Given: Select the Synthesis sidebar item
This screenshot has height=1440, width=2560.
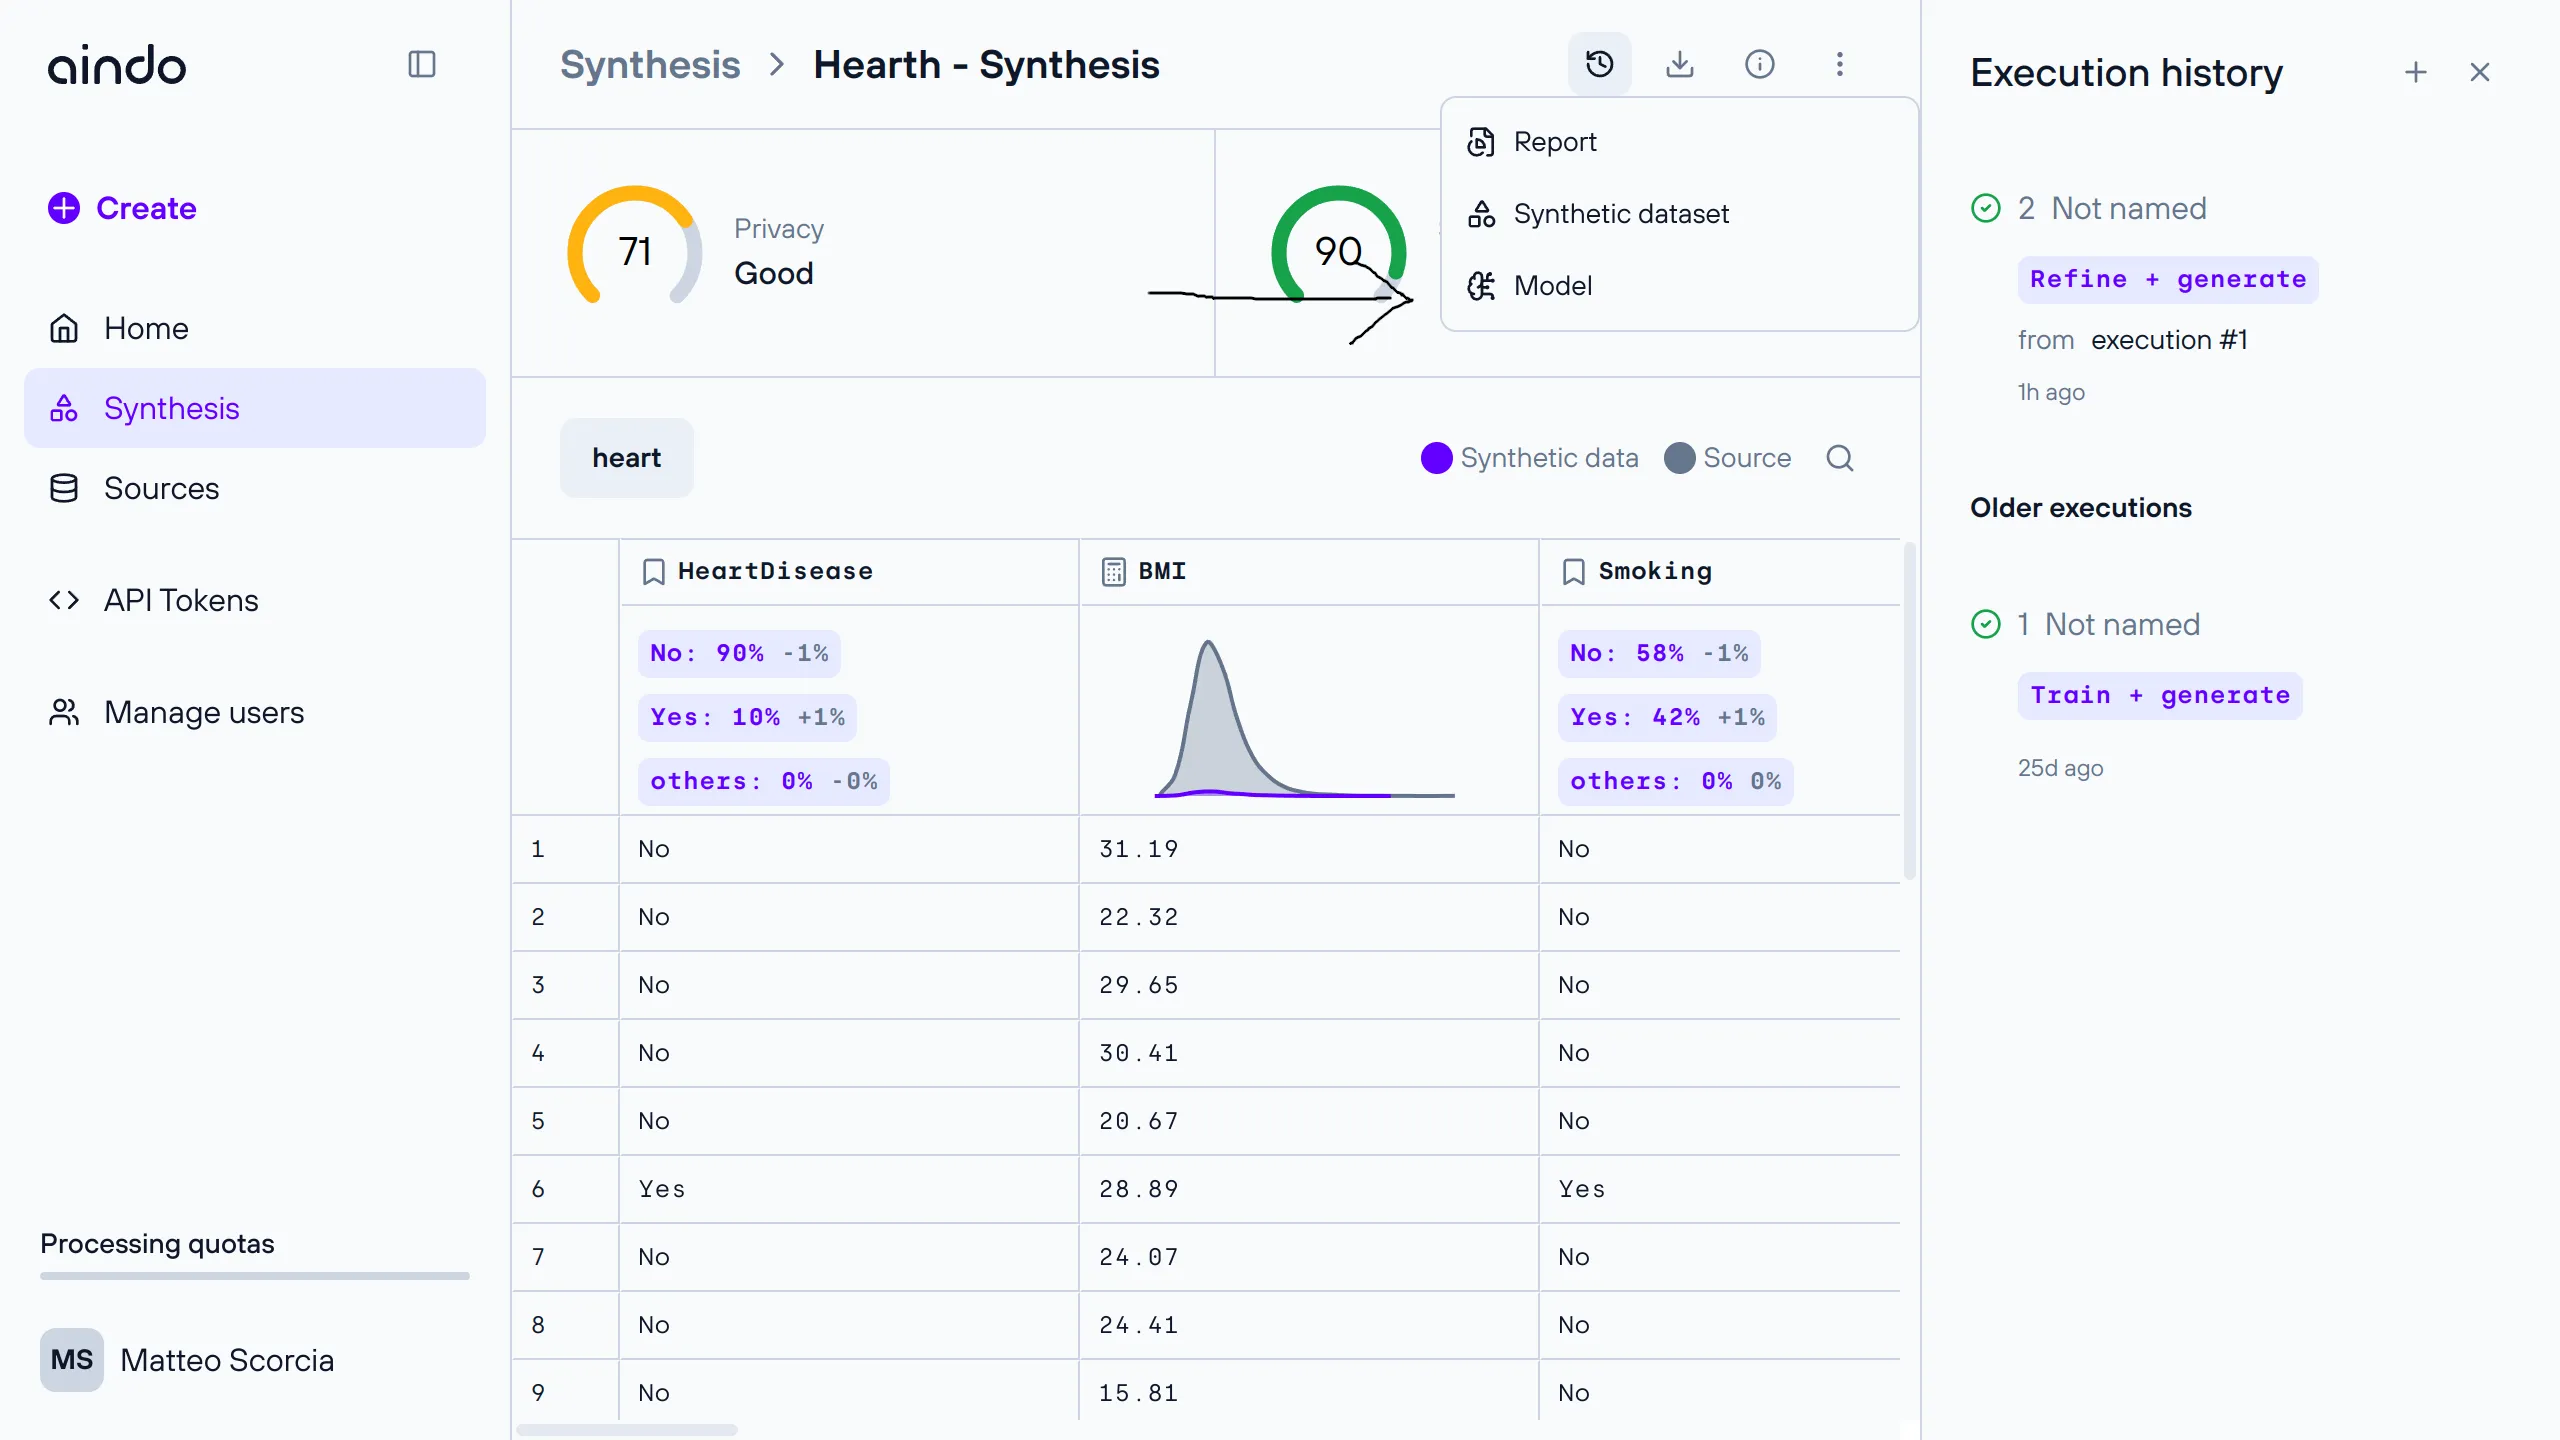Looking at the screenshot, I should (x=255, y=408).
